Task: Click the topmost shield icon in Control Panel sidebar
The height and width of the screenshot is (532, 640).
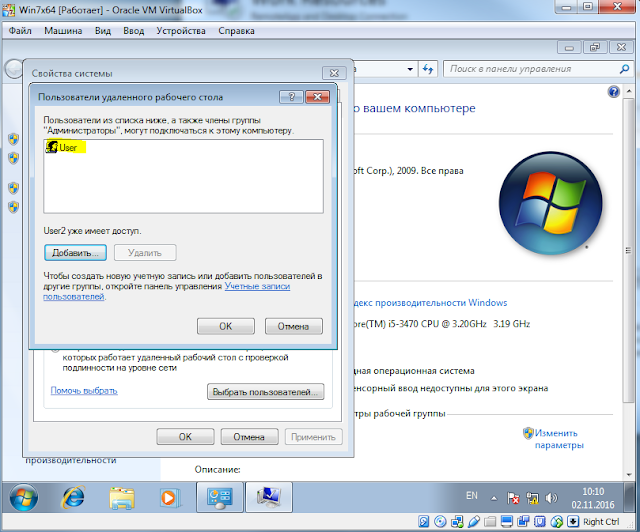Action: (13, 139)
